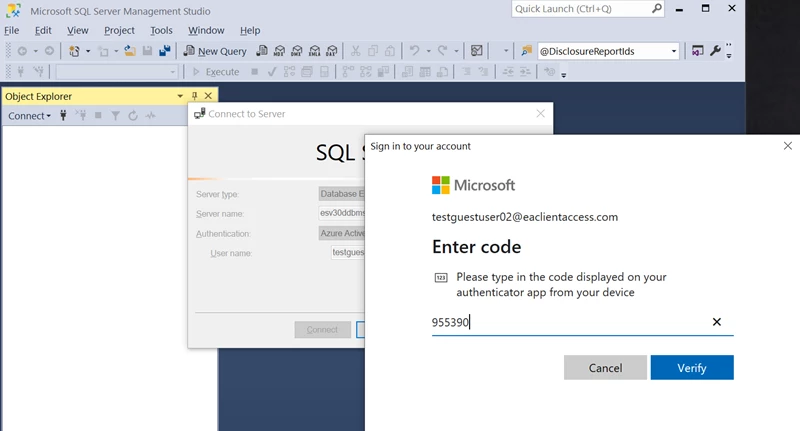
Task: Open the Help menu
Action: [250, 31]
